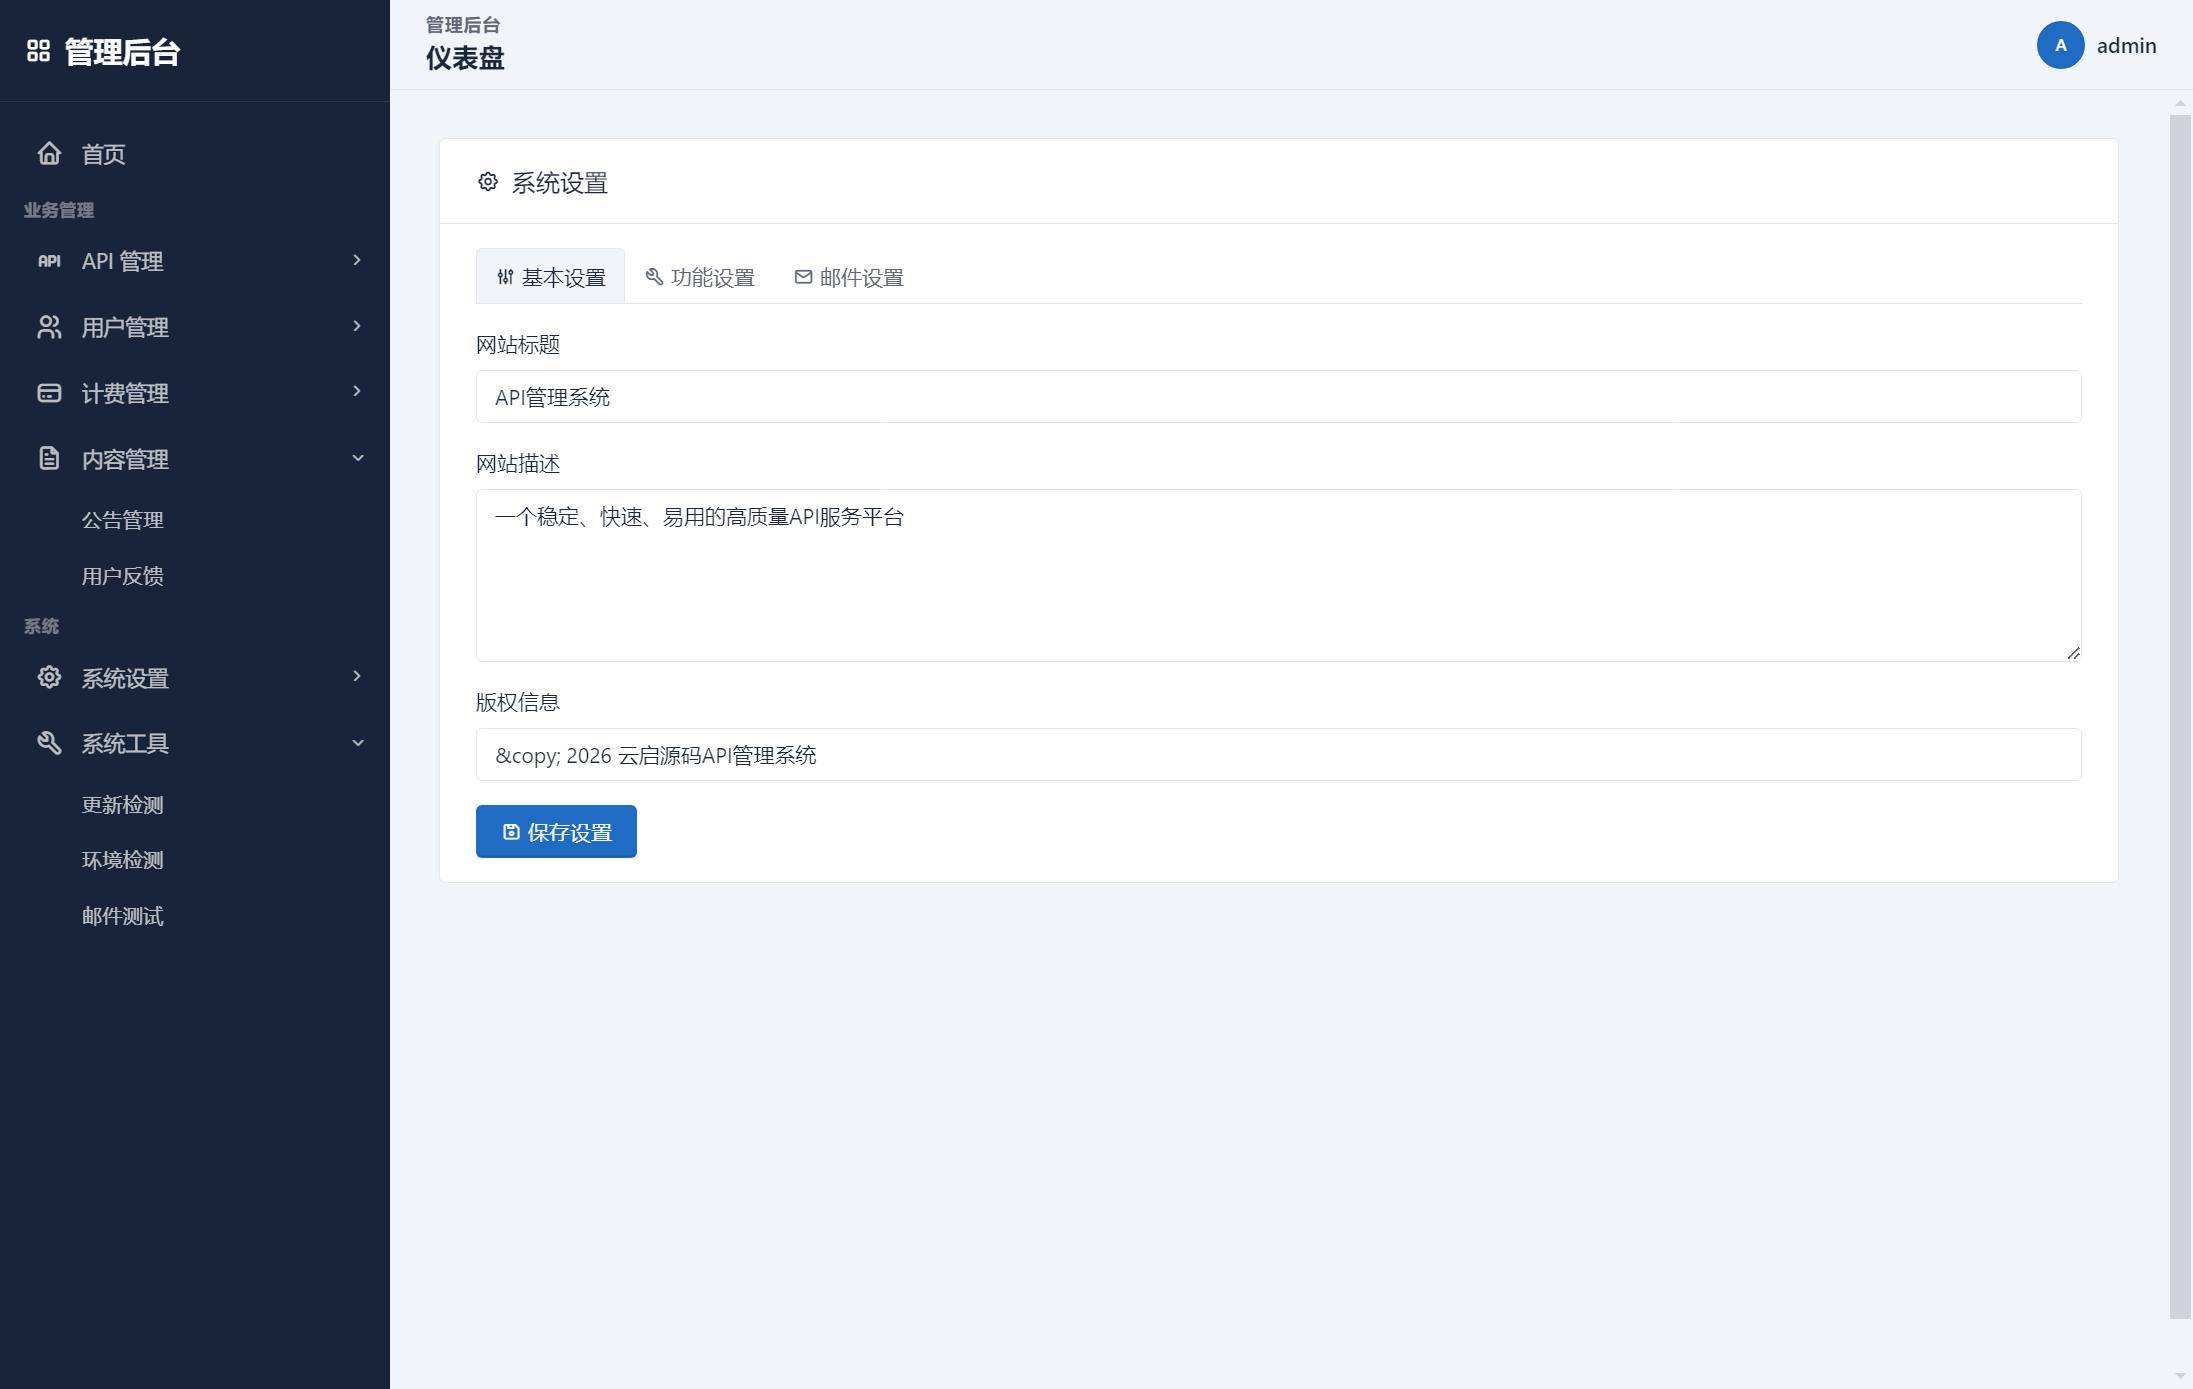Click the 保存设置 button
The image size is (2193, 1389).
pyautogui.click(x=556, y=831)
